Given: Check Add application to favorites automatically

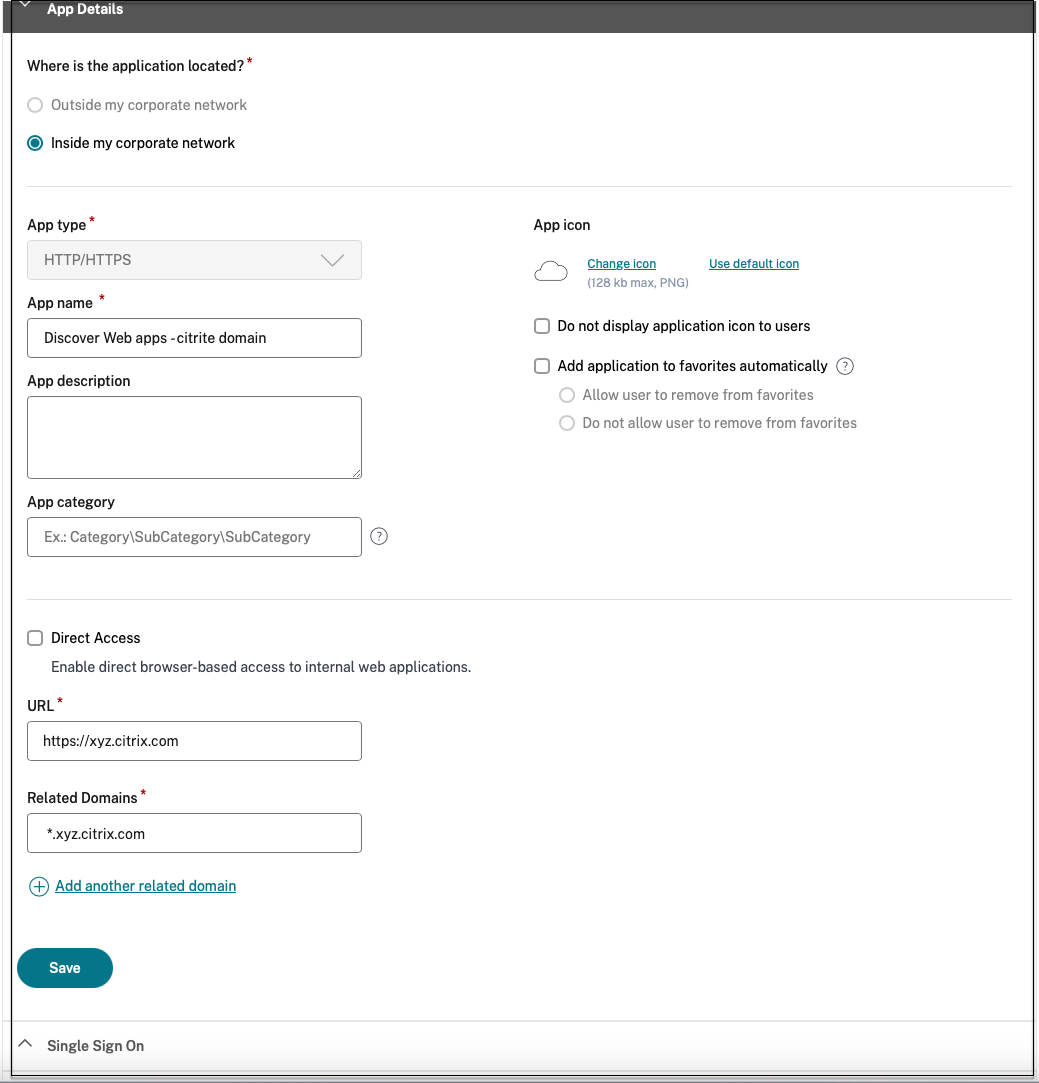Looking at the screenshot, I should pyautogui.click(x=542, y=366).
